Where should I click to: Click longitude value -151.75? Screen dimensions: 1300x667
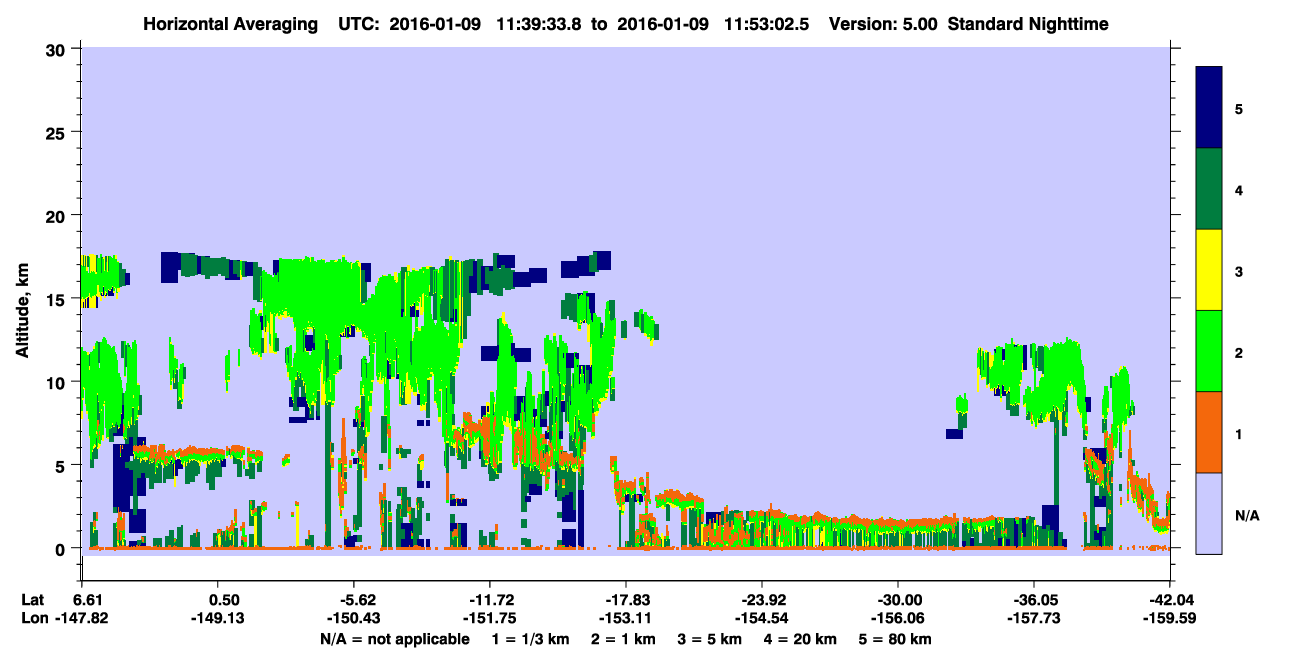(490, 618)
